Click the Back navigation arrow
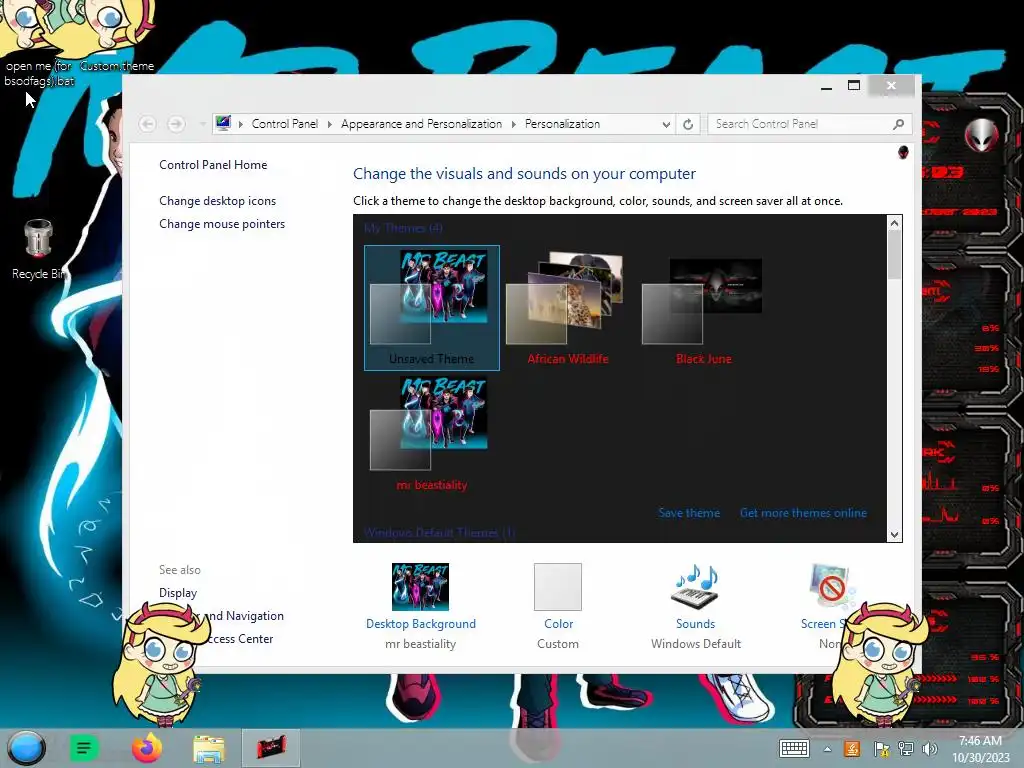This screenshot has width=1024, height=768. tap(148, 123)
